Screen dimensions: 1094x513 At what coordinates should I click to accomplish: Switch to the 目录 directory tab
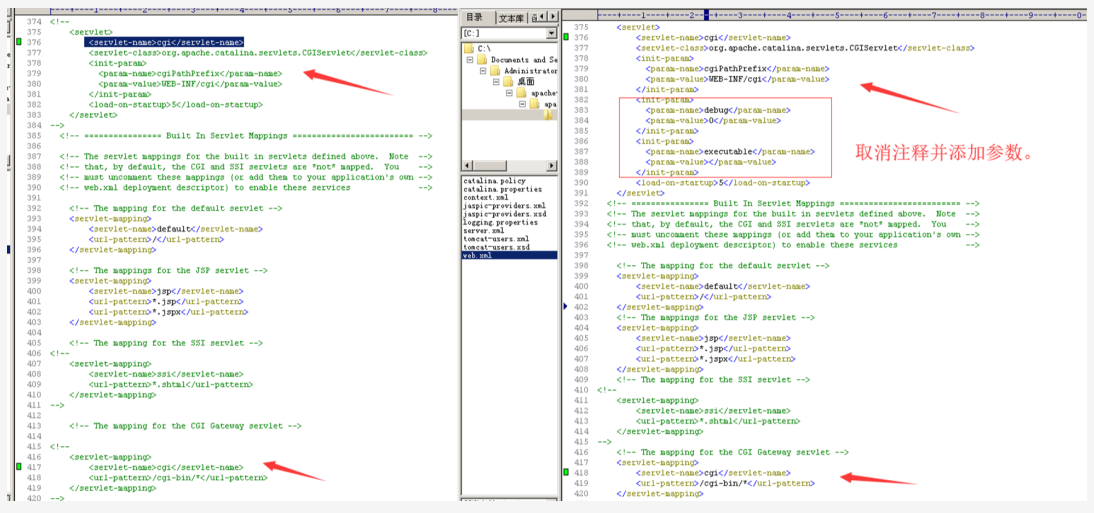coord(477,17)
